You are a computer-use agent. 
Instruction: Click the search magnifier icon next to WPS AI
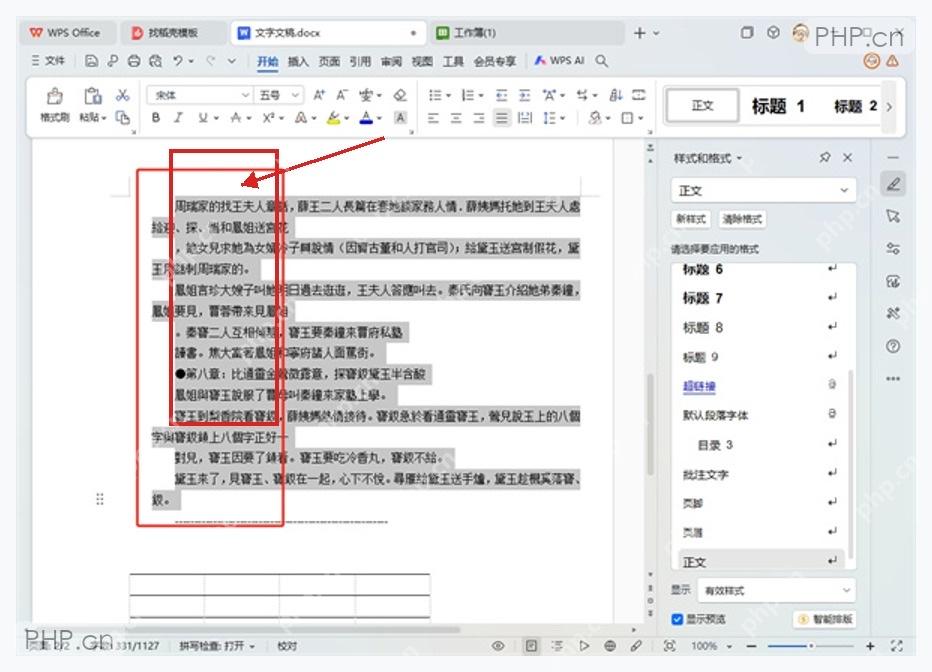602,61
